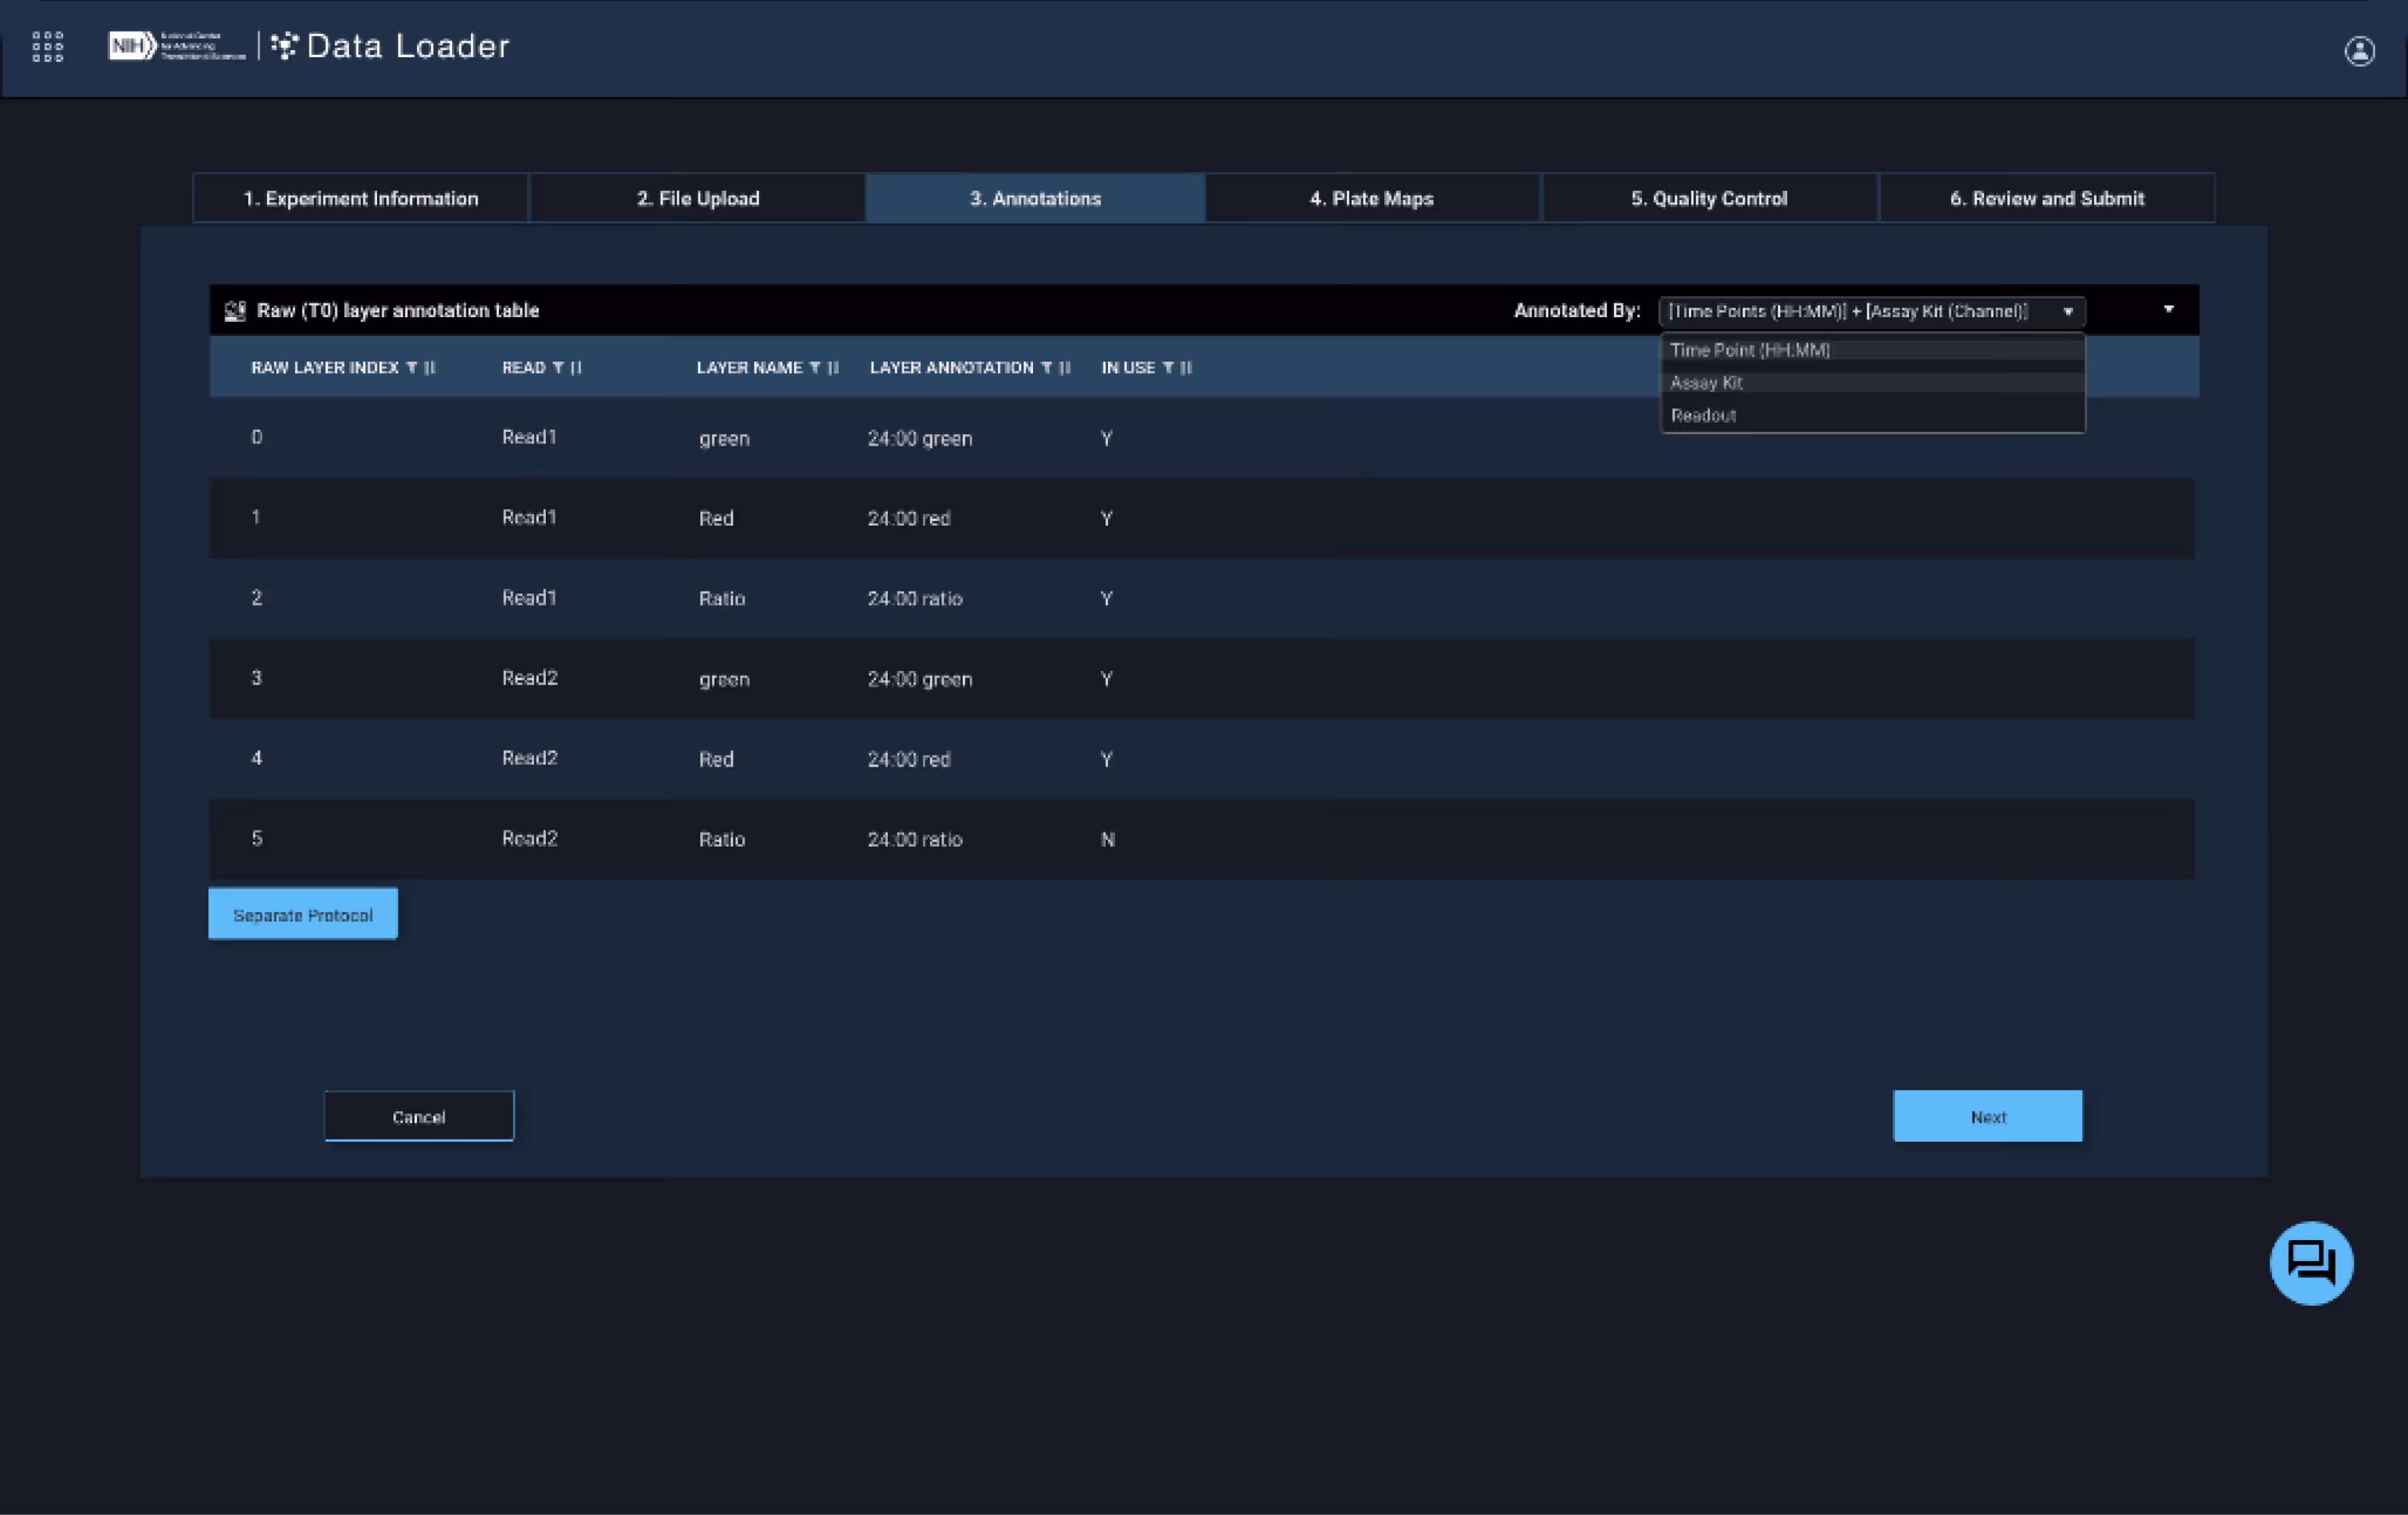Click "Red" layer name in row 1
This screenshot has height=1515, width=2408.
pyautogui.click(x=716, y=518)
